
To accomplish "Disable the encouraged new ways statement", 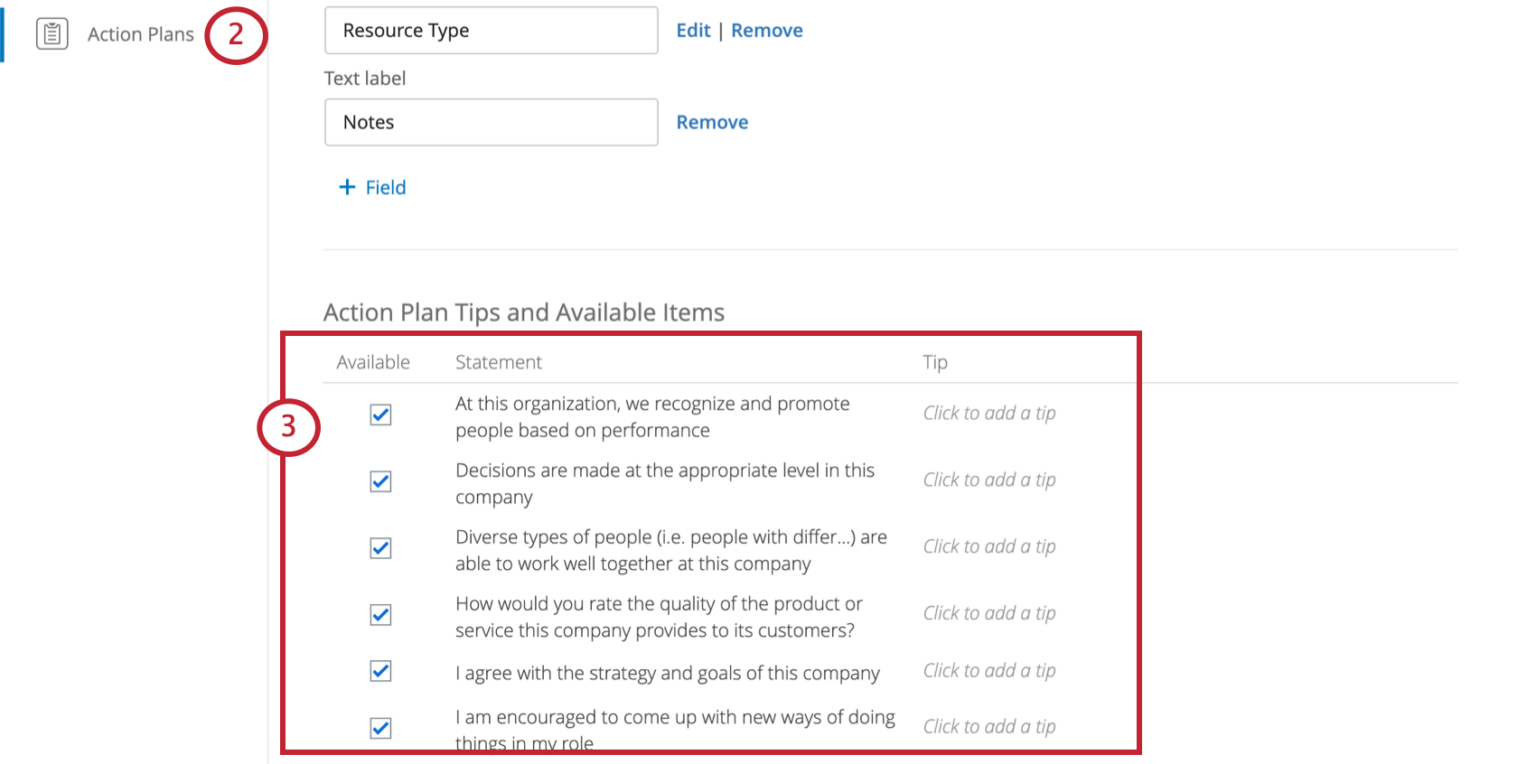I will 380,729.
